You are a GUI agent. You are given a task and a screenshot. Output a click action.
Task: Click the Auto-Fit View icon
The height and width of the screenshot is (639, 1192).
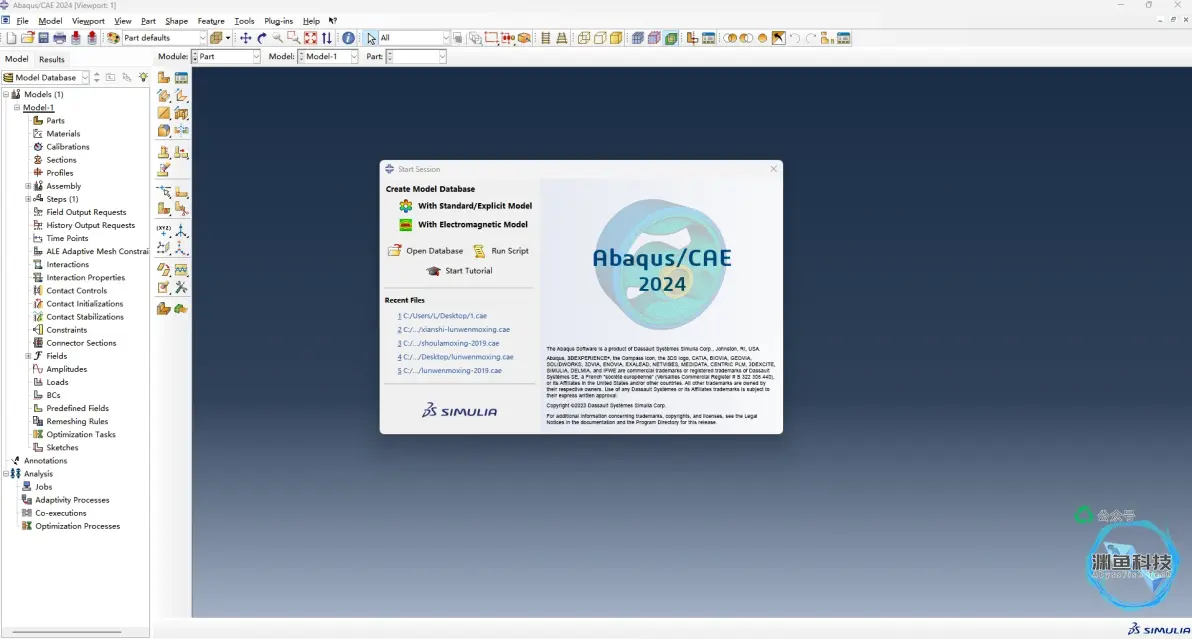coord(310,38)
